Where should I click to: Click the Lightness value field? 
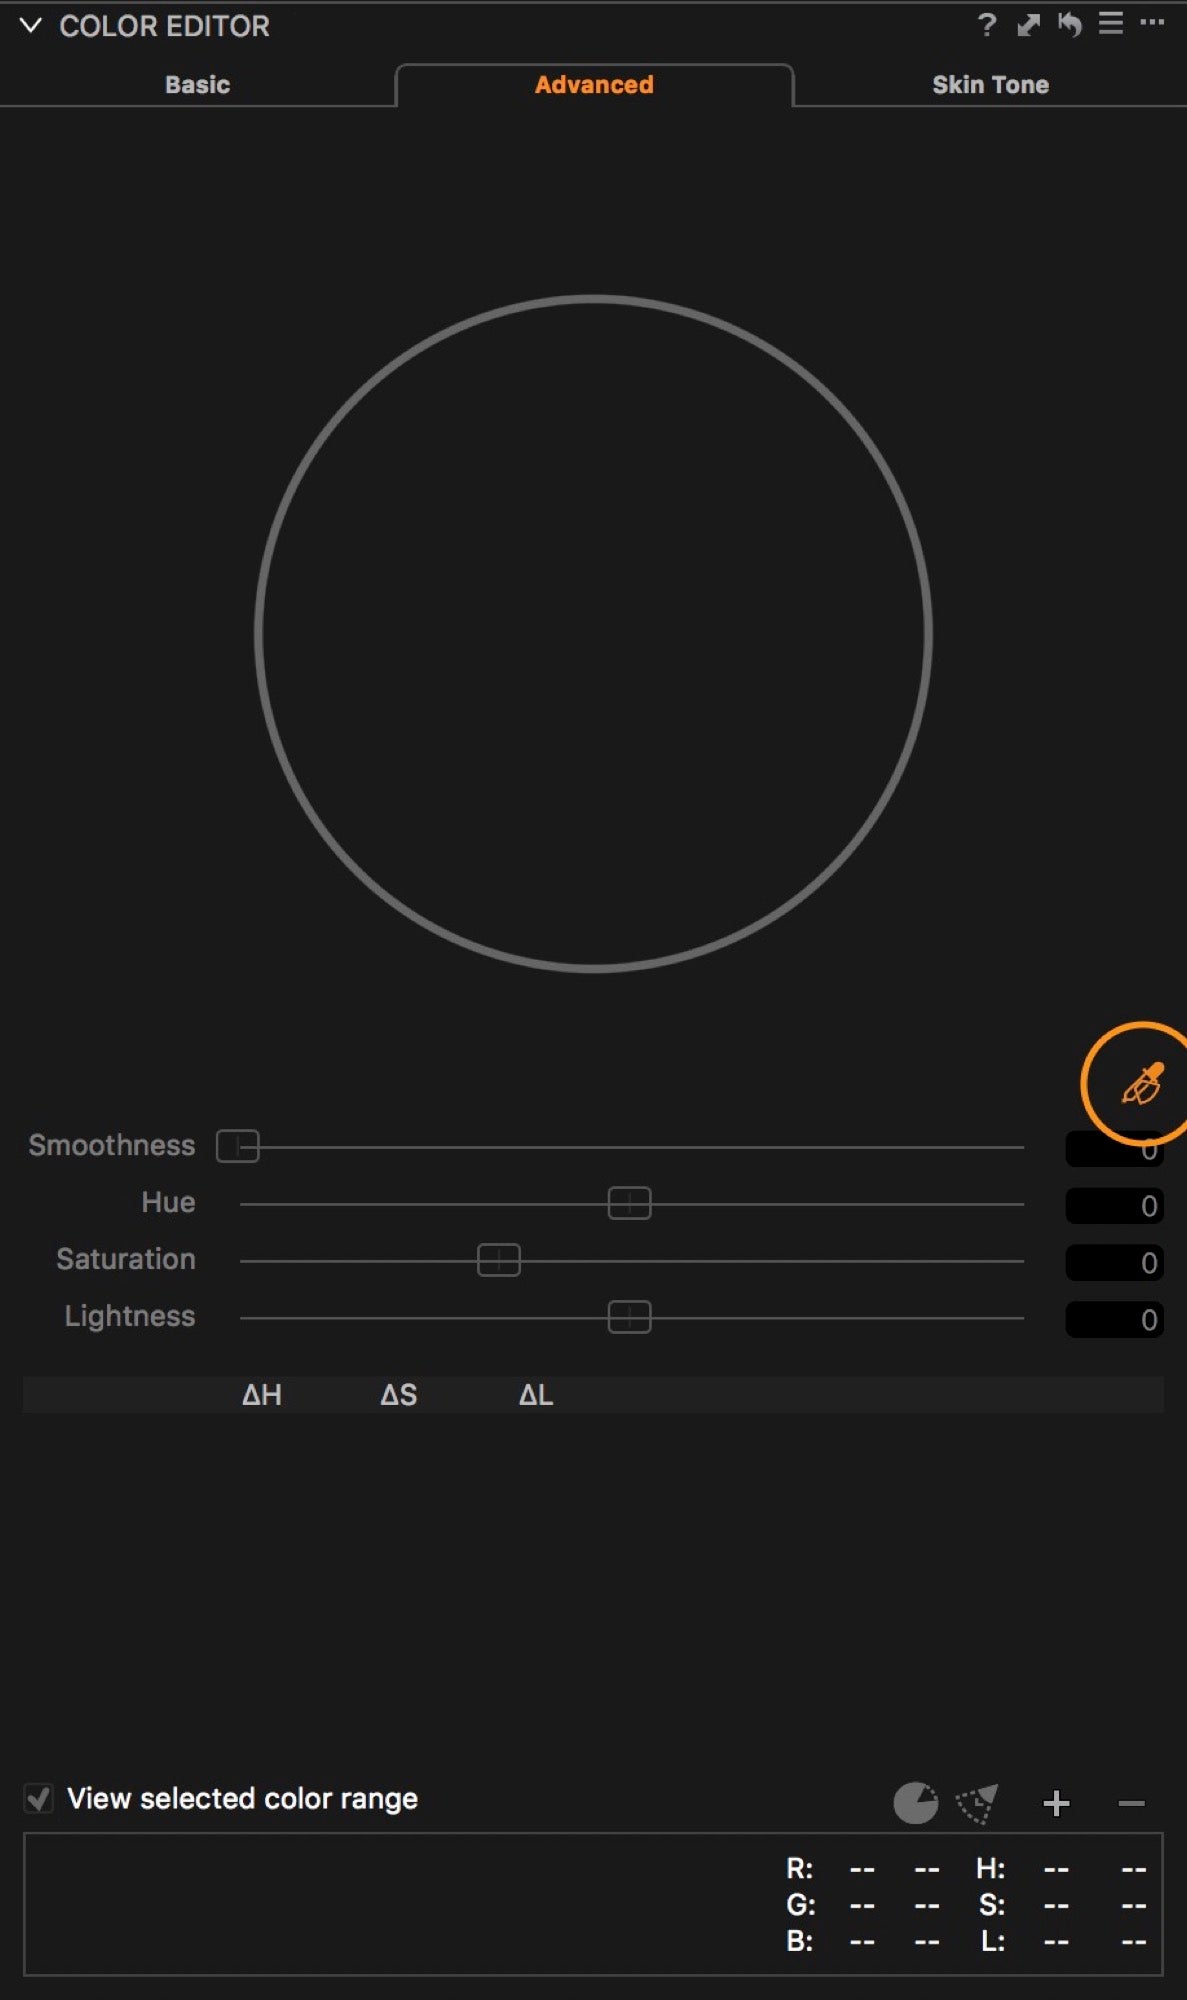click(1114, 1319)
